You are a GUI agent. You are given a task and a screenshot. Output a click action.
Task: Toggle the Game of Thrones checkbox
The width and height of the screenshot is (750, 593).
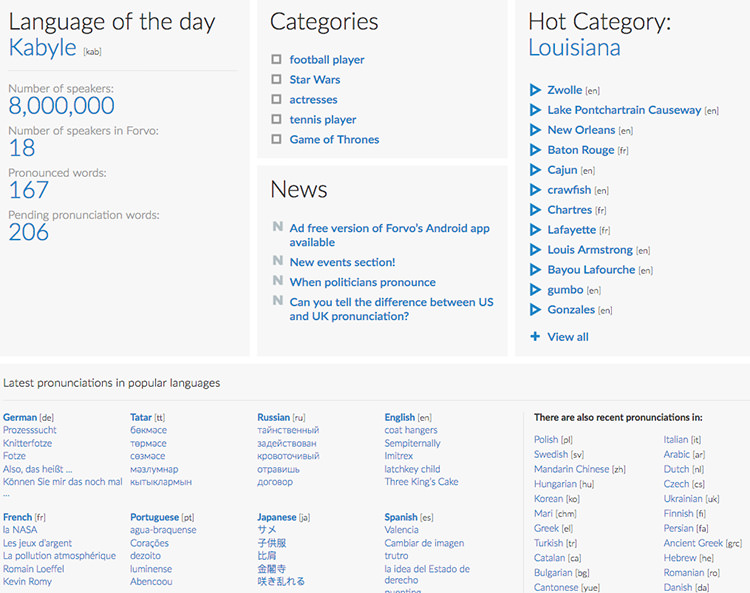(277, 140)
